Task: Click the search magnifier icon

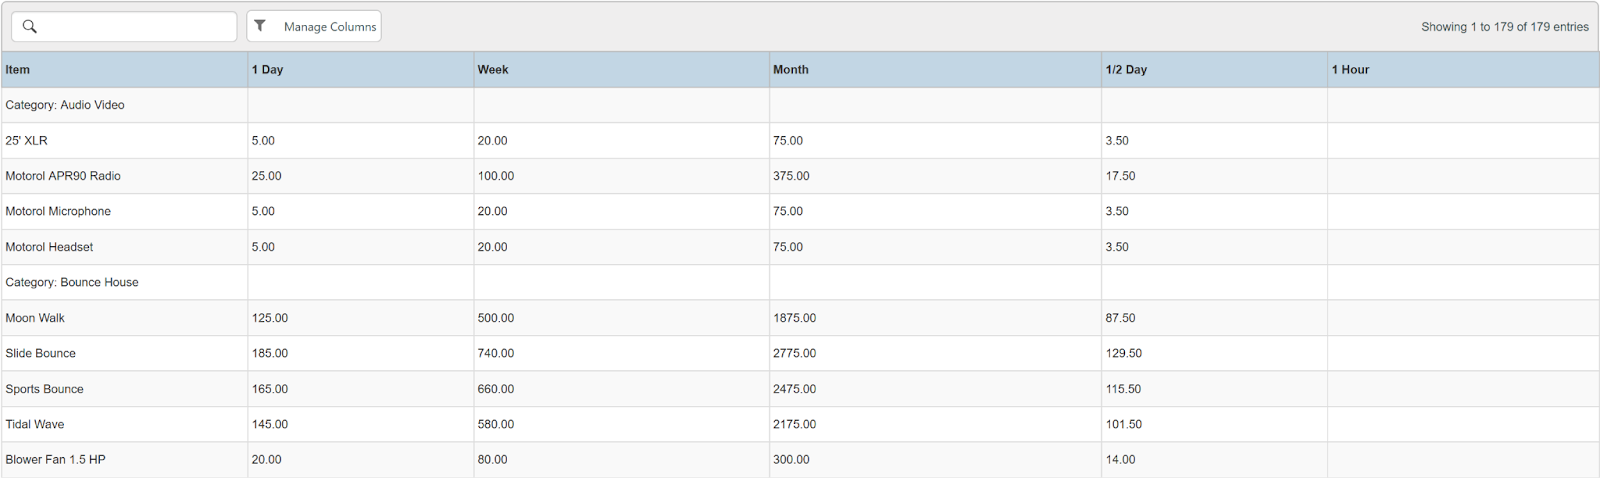Action: click(30, 27)
